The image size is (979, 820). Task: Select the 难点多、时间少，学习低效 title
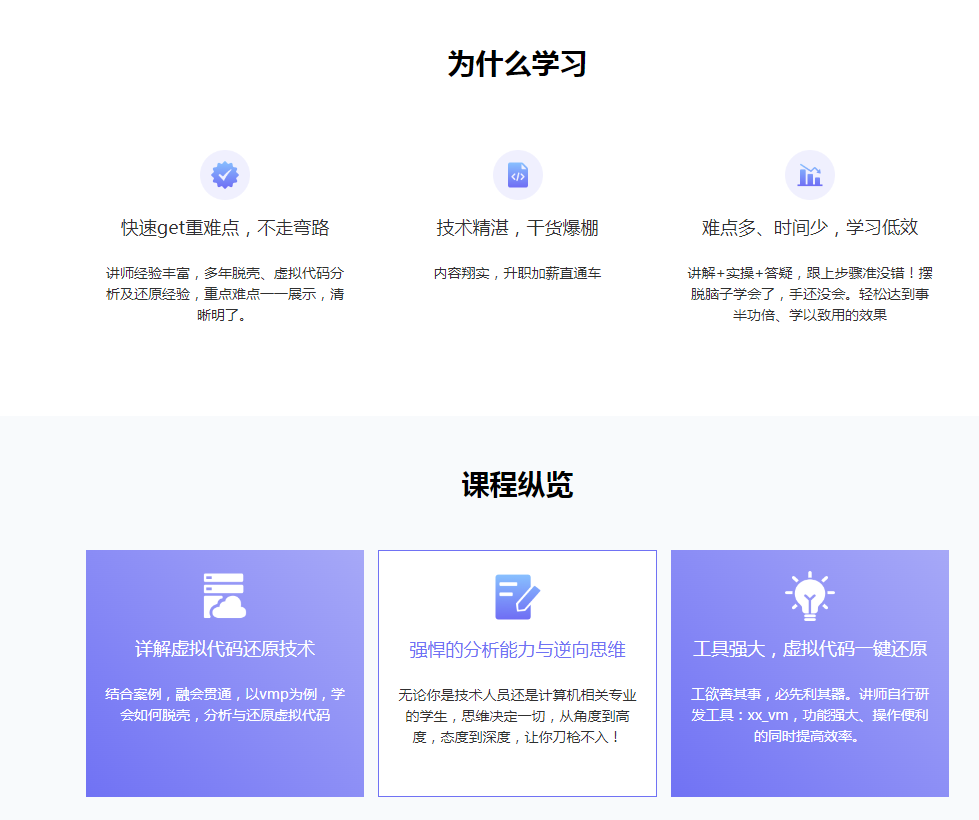(810, 228)
